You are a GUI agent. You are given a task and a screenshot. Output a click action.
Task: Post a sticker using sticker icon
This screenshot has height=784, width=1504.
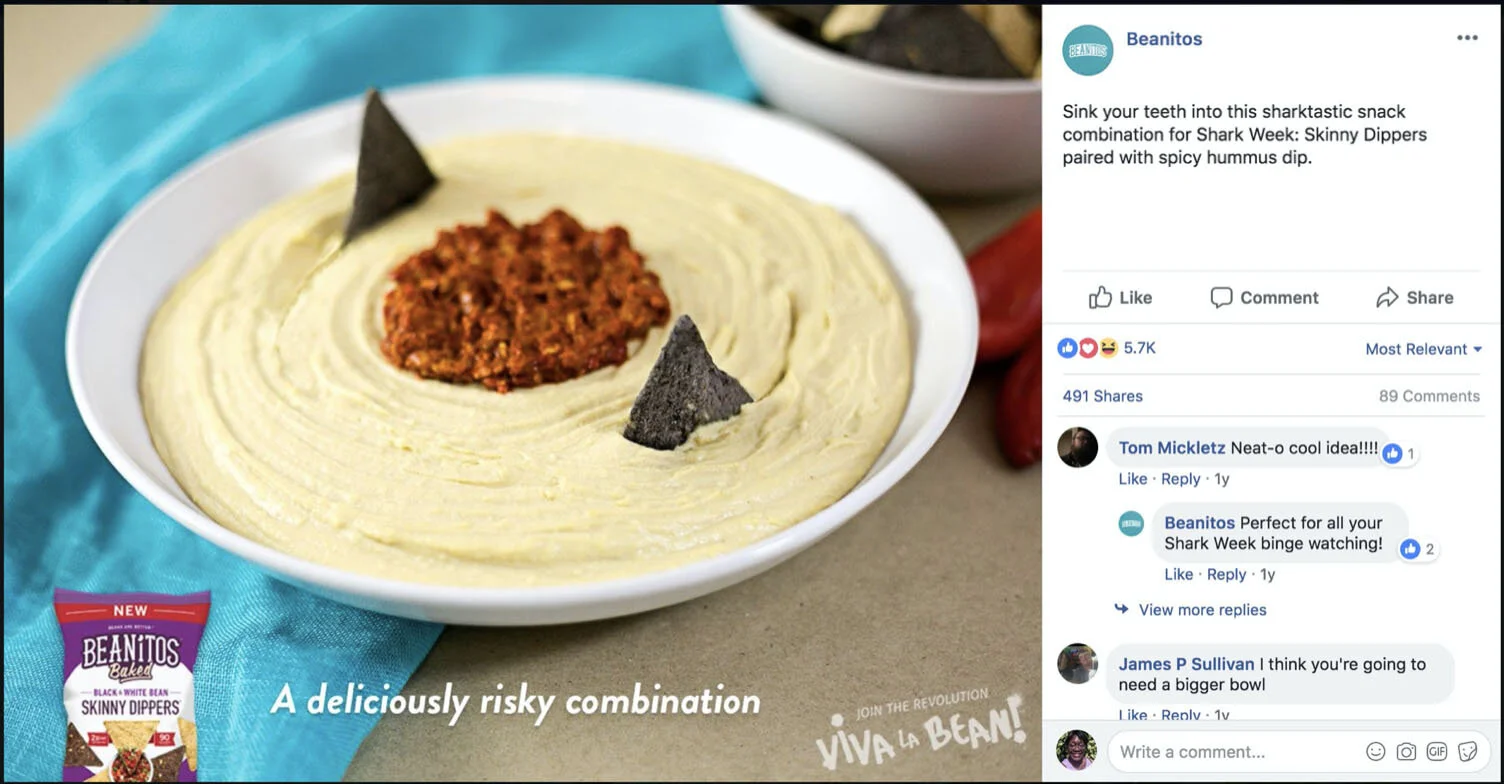(1467, 751)
